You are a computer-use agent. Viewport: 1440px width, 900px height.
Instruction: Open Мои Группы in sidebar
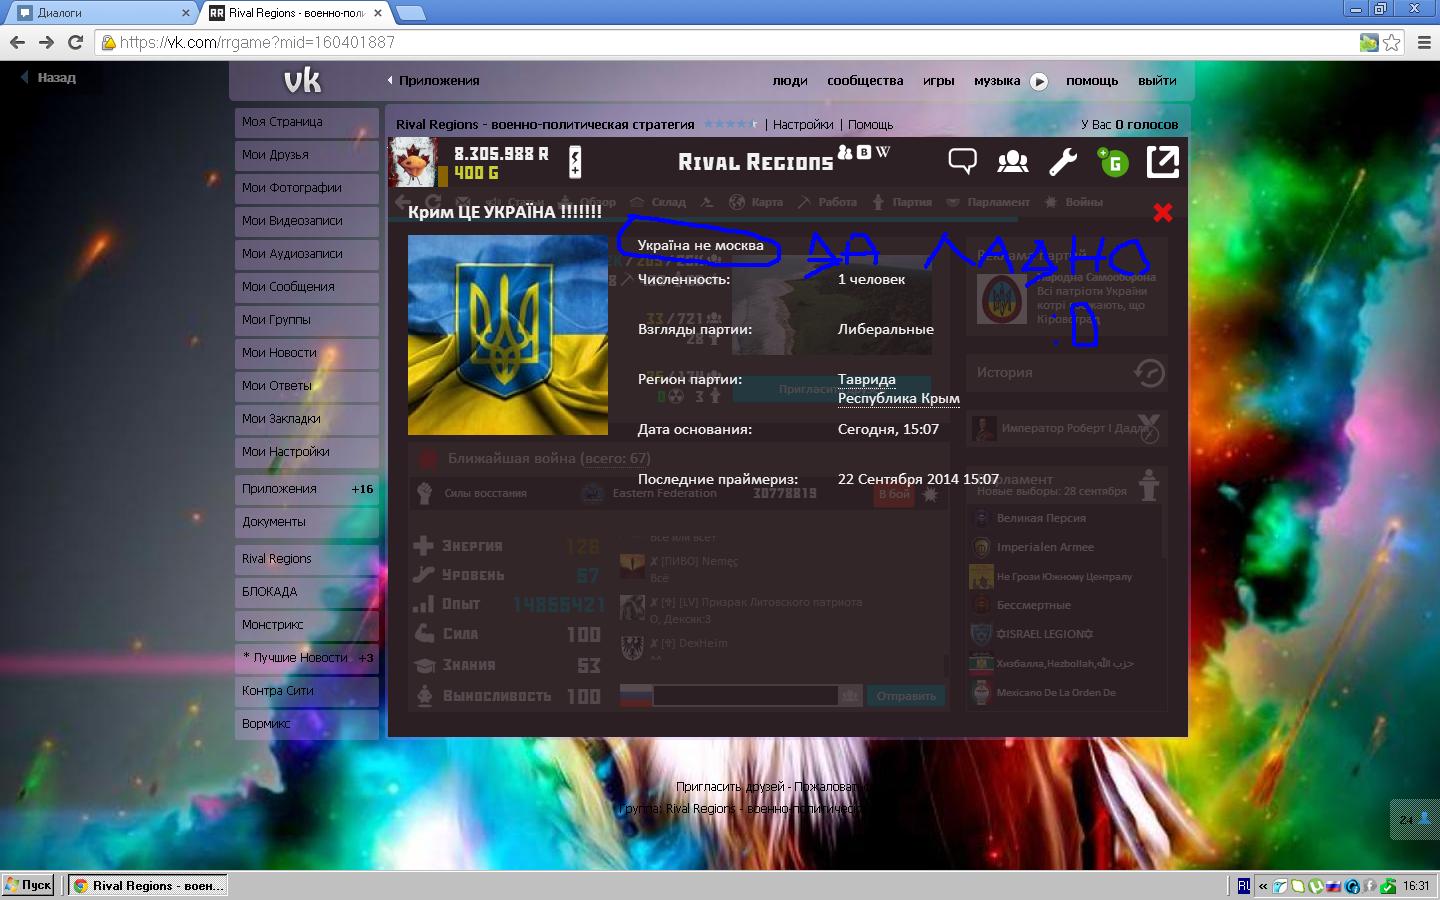coord(307,320)
